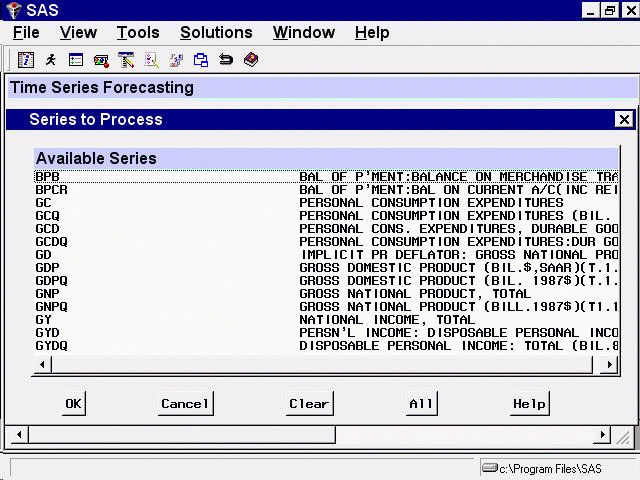640x480 pixels.
Task: Select the GNP series row
Action: coord(326,294)
